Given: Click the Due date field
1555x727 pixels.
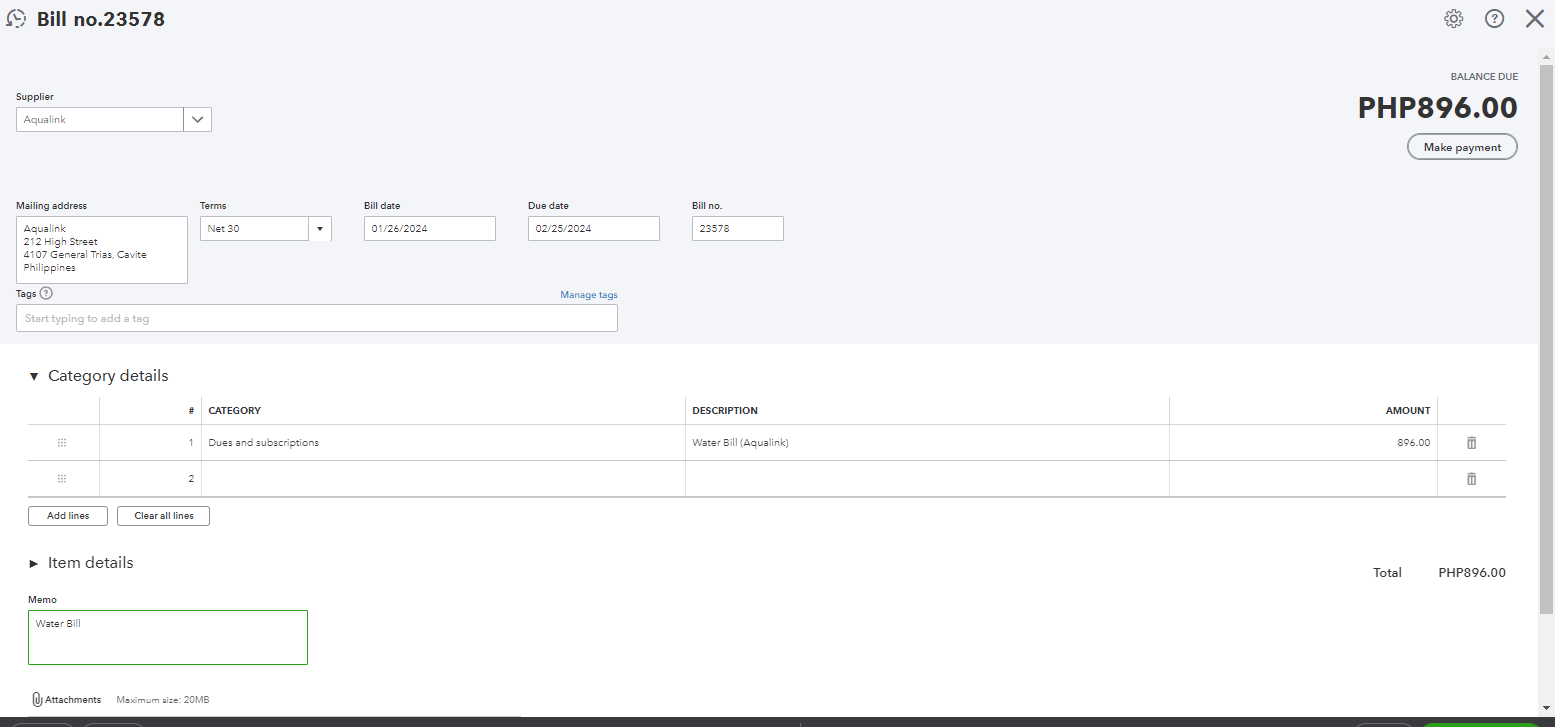Looking at the screenshot, I should [594, 228].
